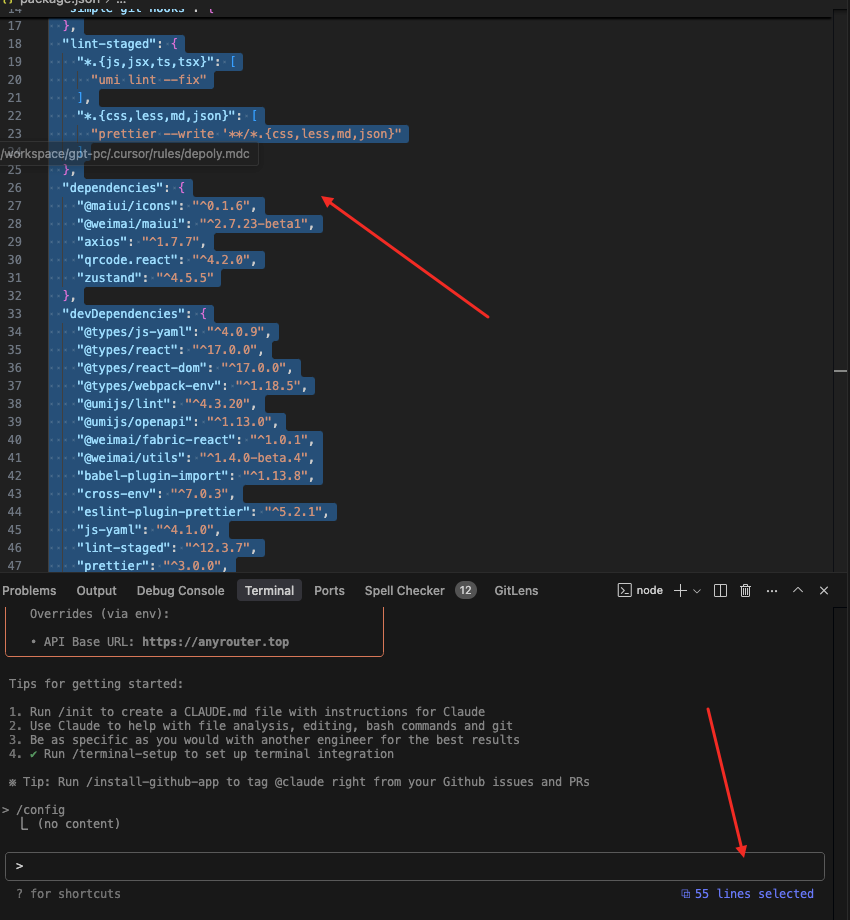The image size is (850, 920).
Task: Open the Debug Console tab
Action: pyautogui.click(x=180, y=590)
